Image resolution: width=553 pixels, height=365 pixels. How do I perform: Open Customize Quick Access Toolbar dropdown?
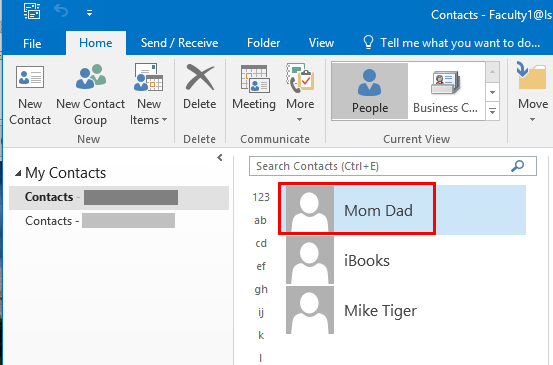89,13
